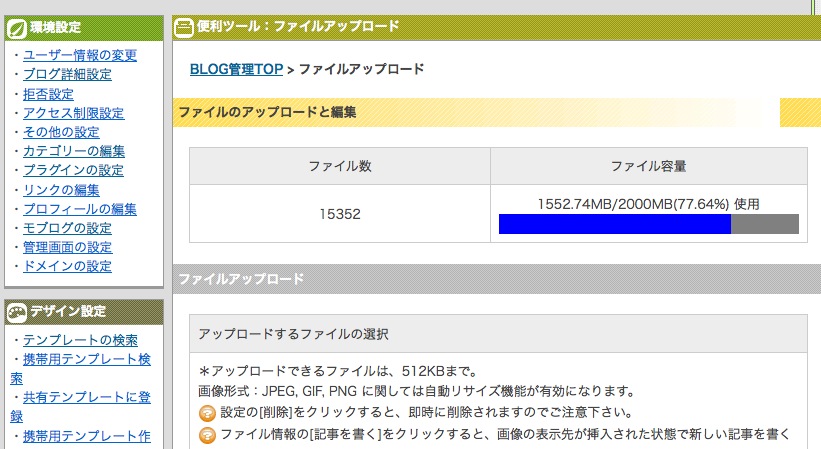Open 管理画面の設定 link
The width and height of the screenshot is (821, 449).
pos(67,247)
